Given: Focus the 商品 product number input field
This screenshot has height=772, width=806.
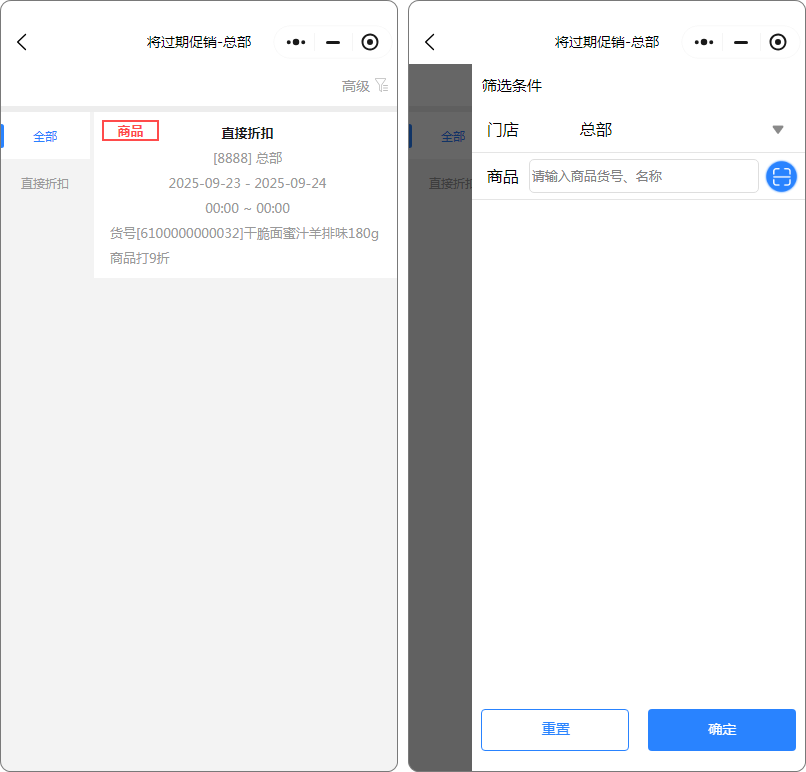Looking at the screenshot, I should (x=643, y=176).
